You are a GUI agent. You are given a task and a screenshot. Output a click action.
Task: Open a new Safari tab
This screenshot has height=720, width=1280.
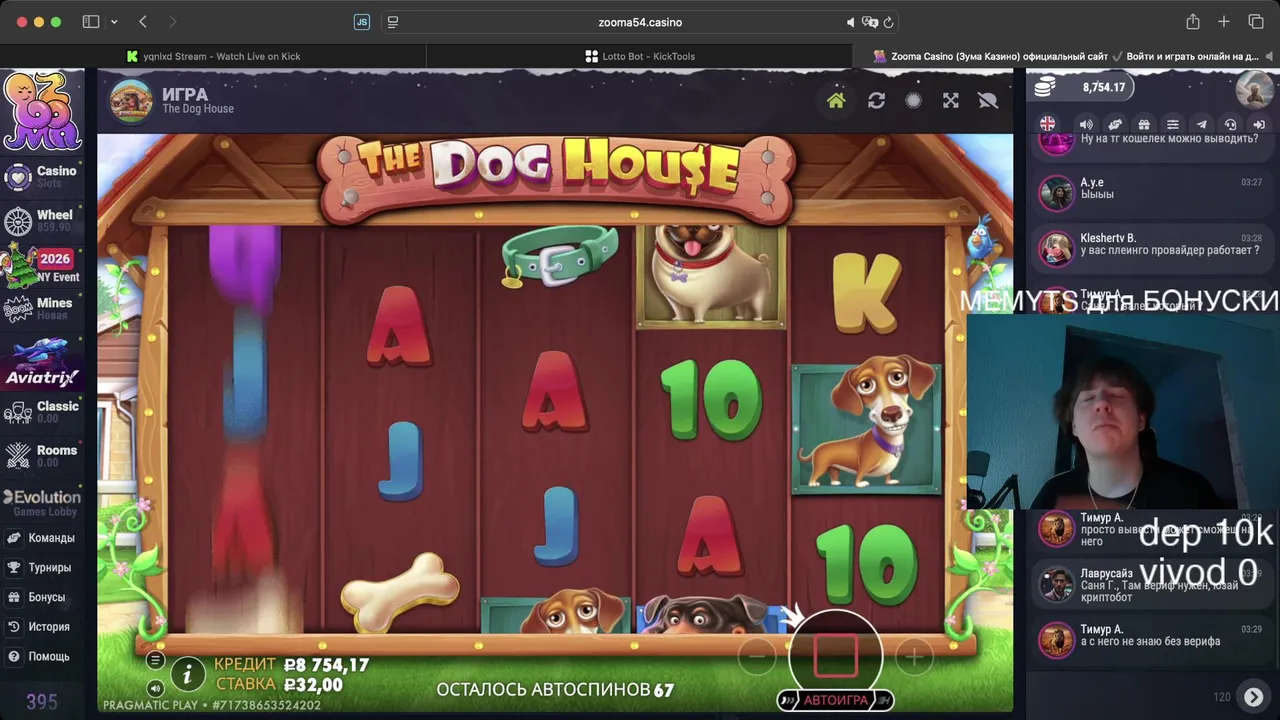point(1224,22)
